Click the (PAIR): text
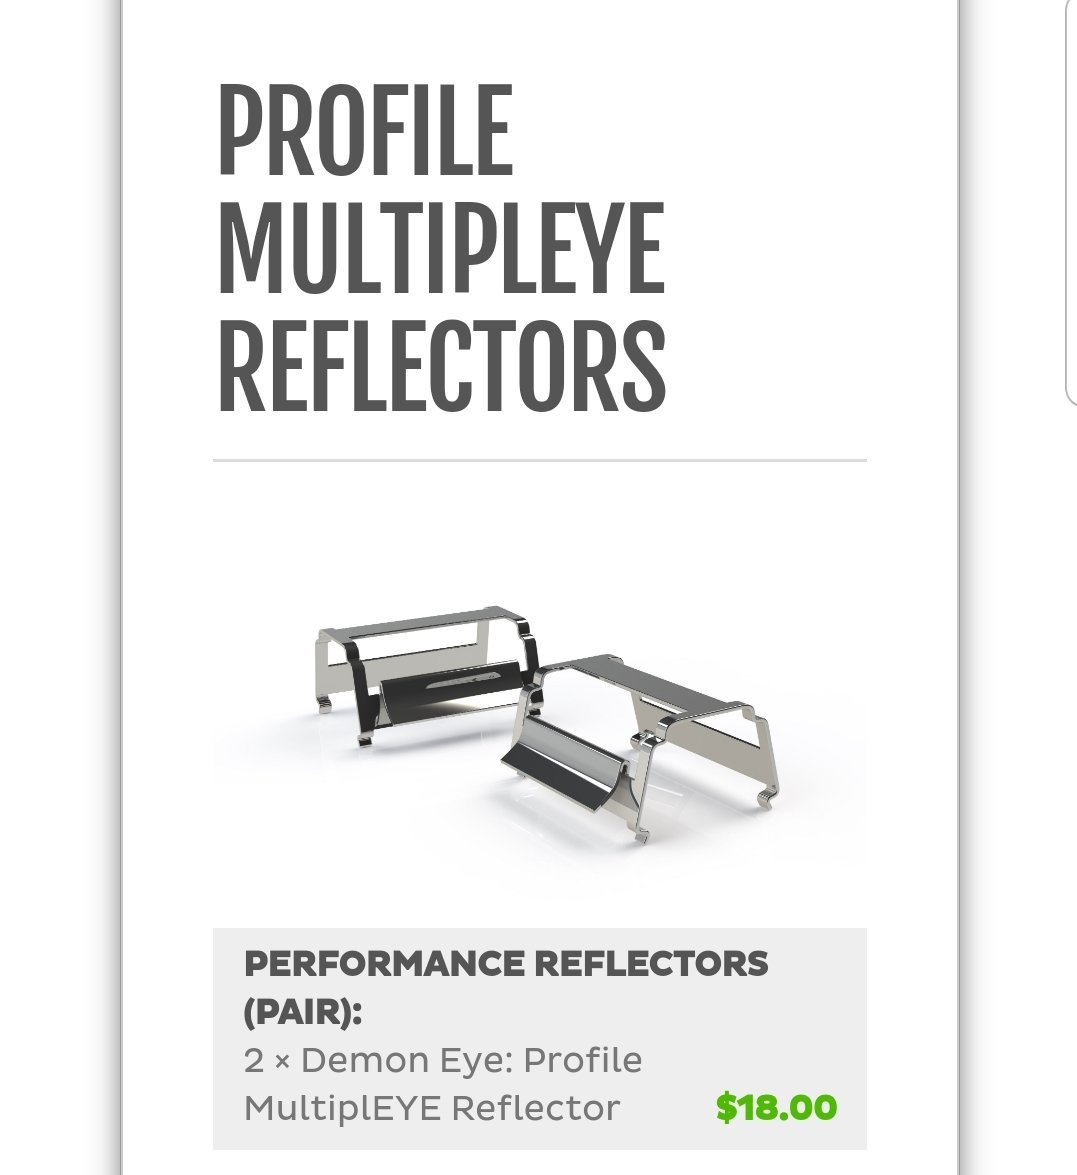Screen dimensions: 1077x1175 click(304, 1012)
